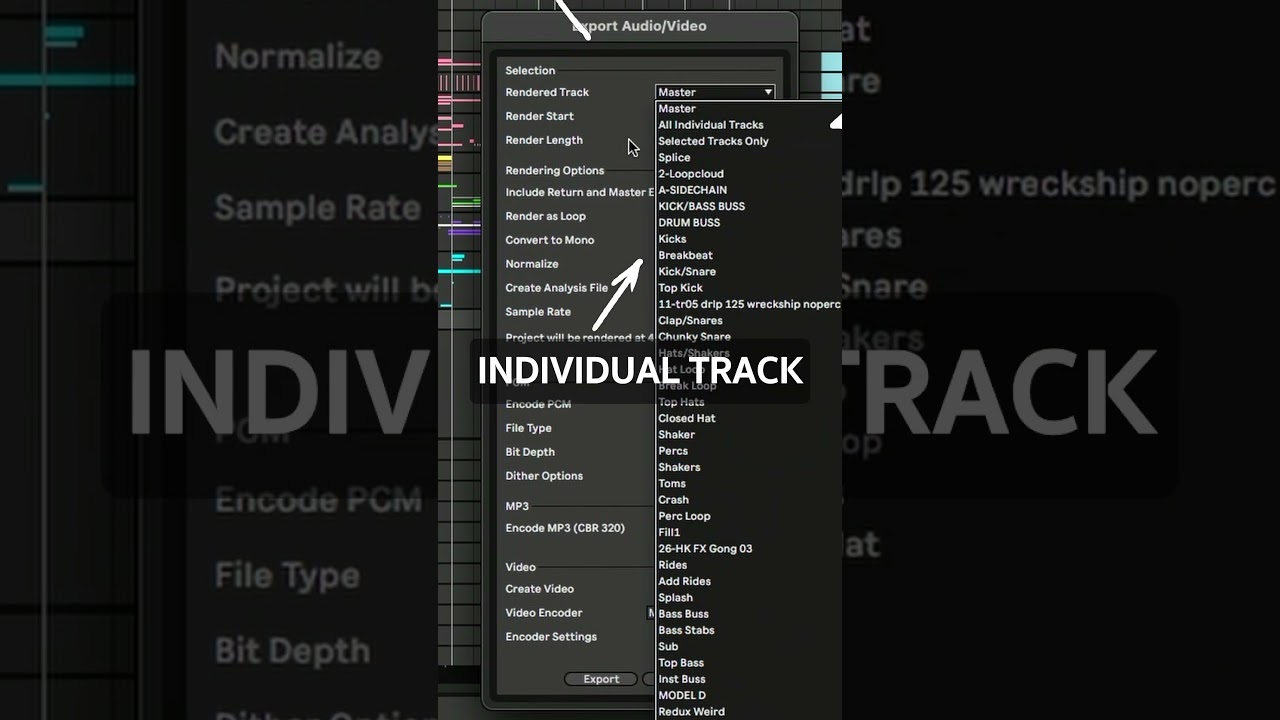Choose Percs from the track list
This screenshot has height=720, width=1280.
point(673,451)
